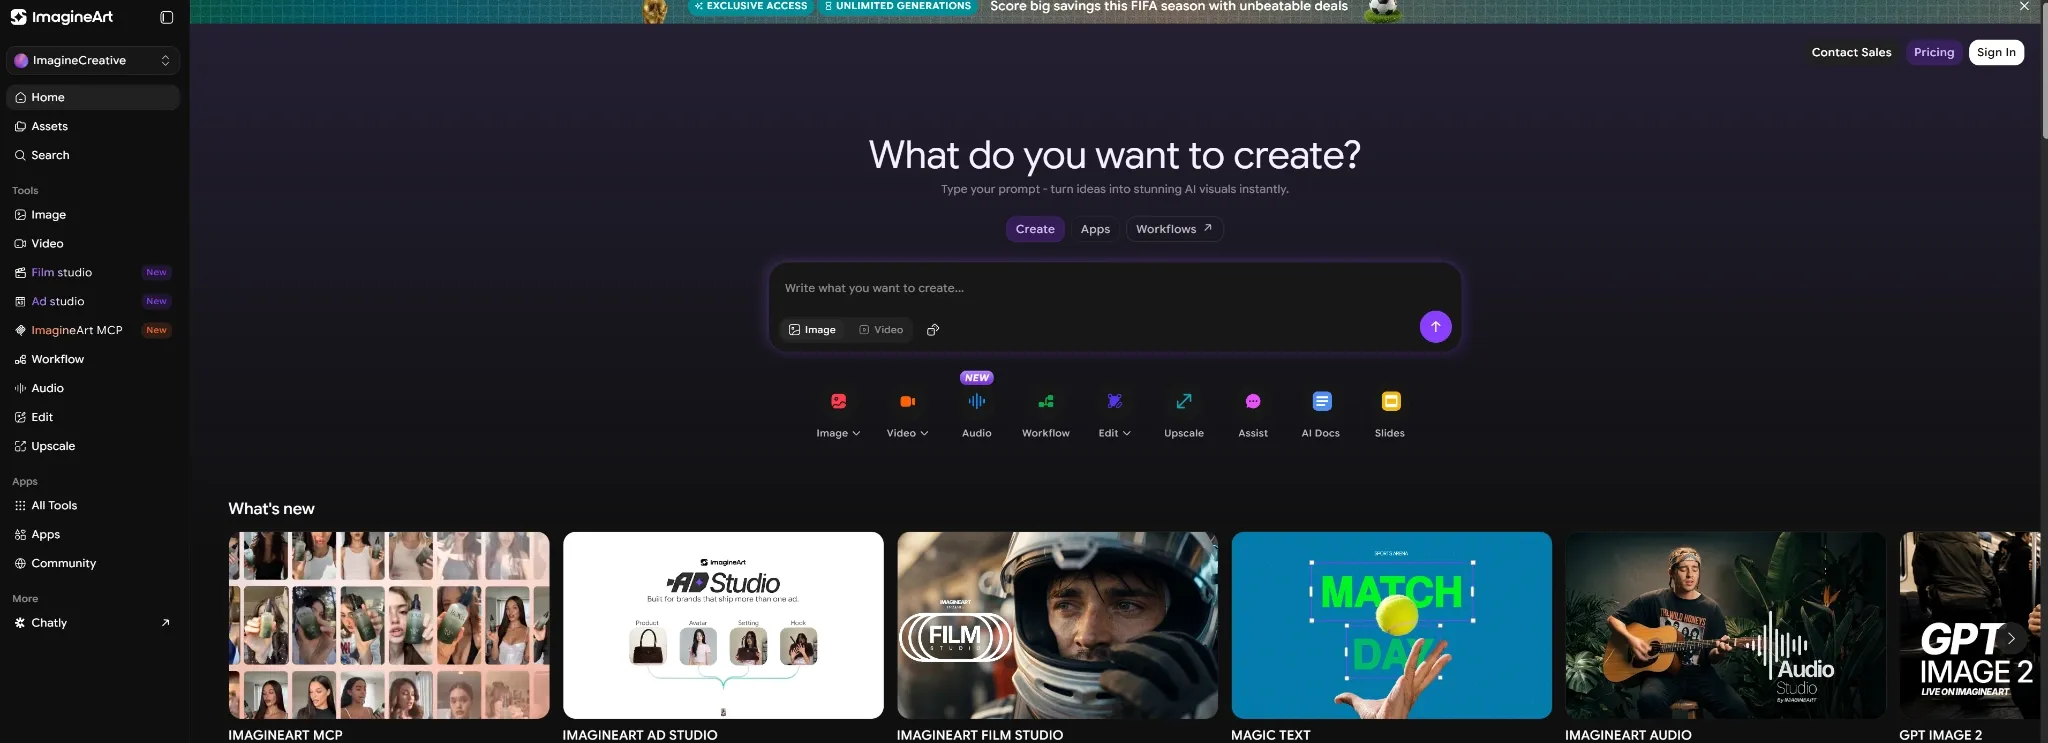Screen dimensions: 2048x743
Task: Open Apps in sidebar
Action: (93, 534)
